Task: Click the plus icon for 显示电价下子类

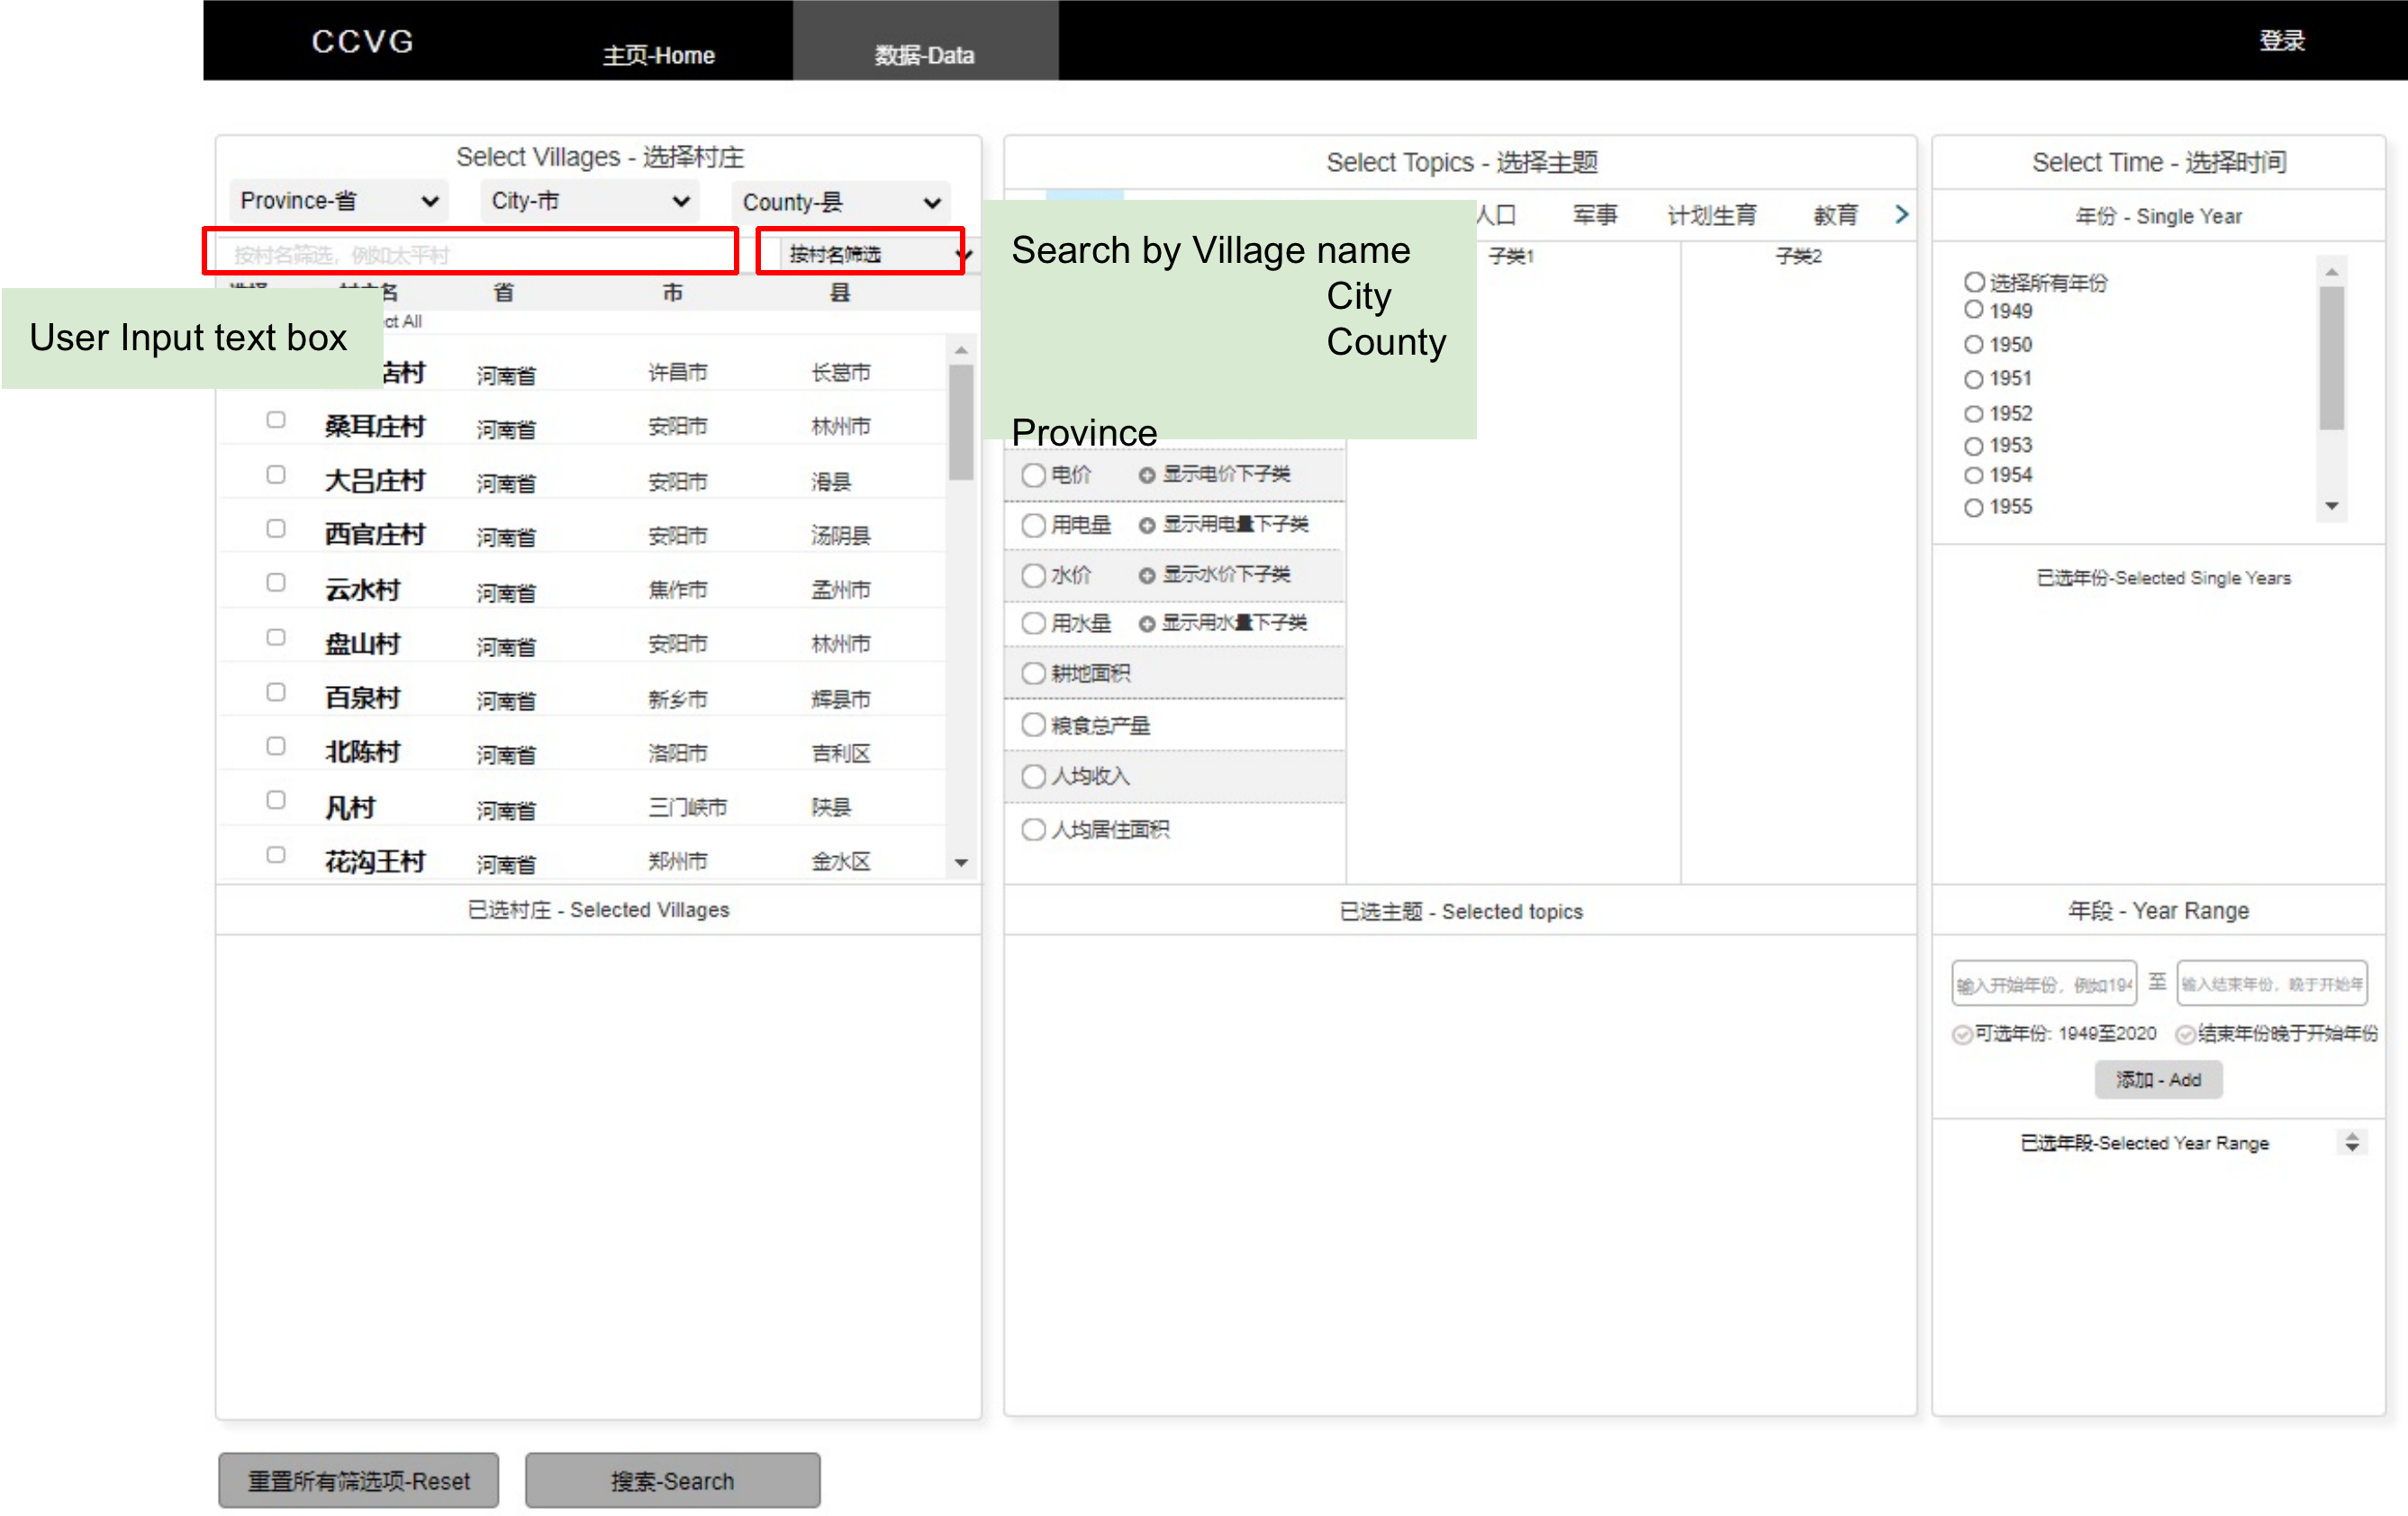Action: pyautogui.click(x=1147, y=475)
